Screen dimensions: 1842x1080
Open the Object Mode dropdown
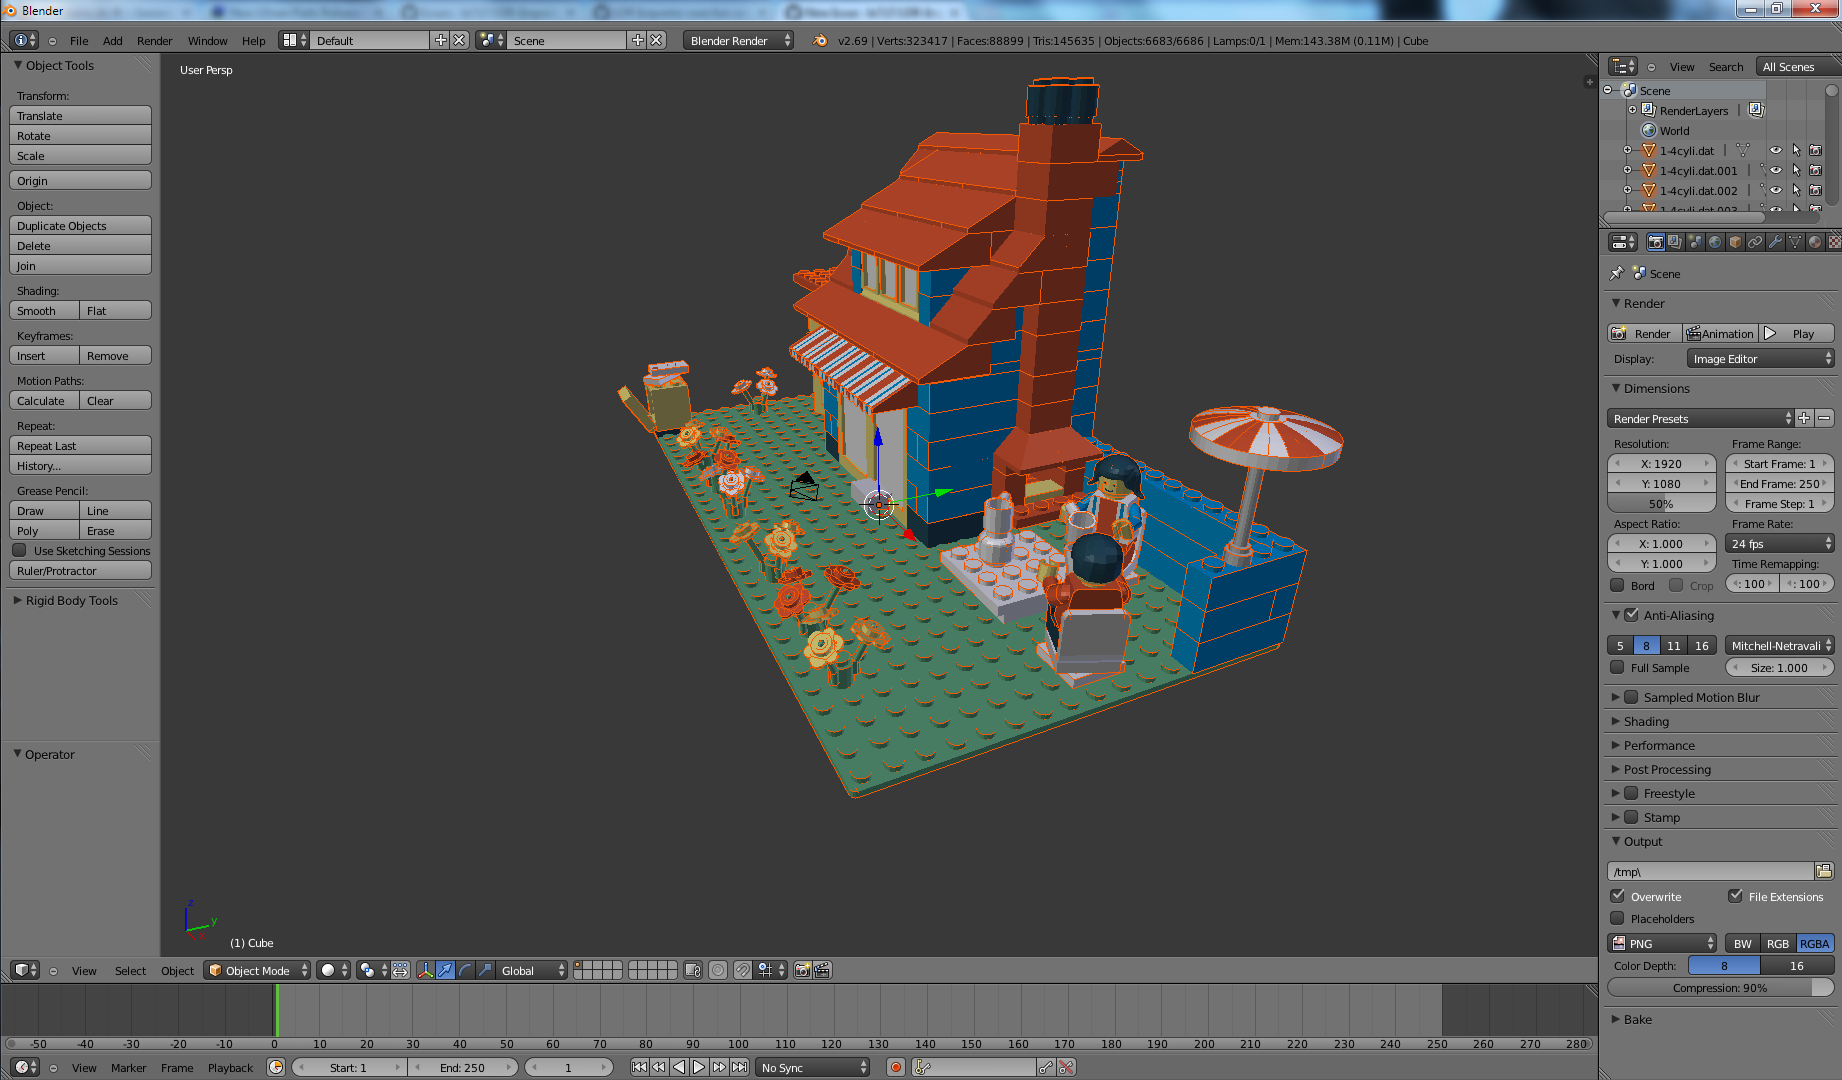[x=257, y=970]
